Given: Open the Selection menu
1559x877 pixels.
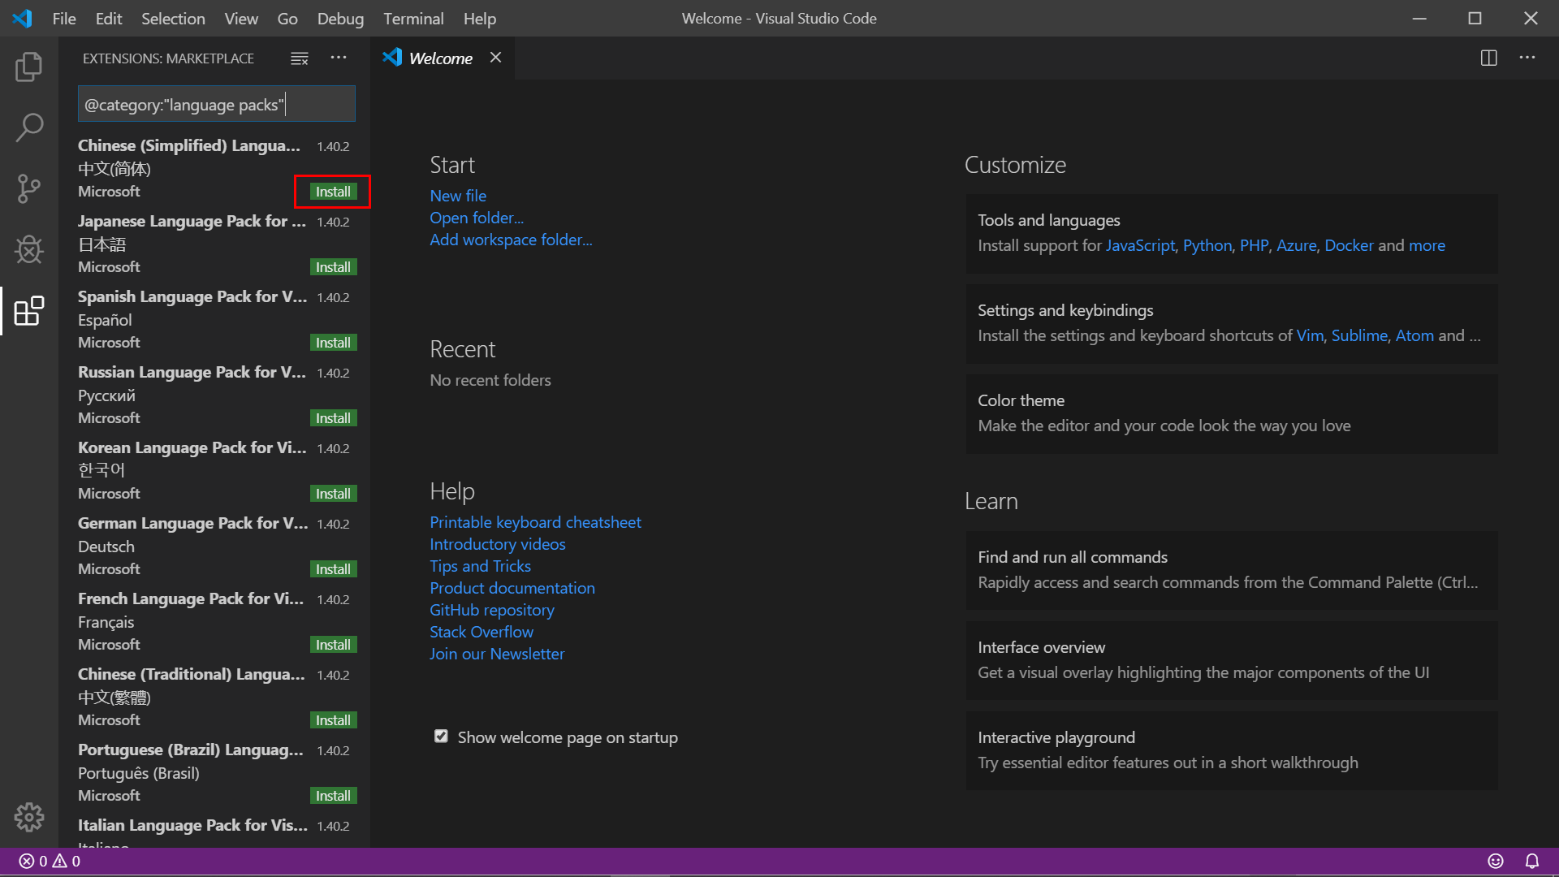Looking at the screenshot, I should pos(173,19).
